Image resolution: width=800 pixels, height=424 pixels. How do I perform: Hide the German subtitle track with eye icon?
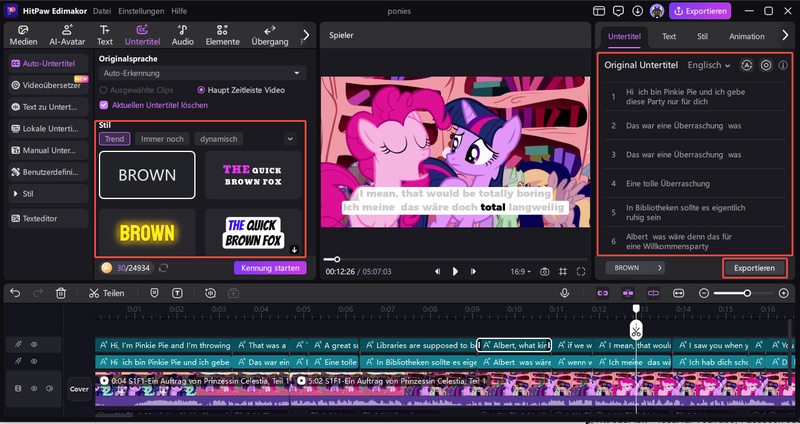pos(34,361)
